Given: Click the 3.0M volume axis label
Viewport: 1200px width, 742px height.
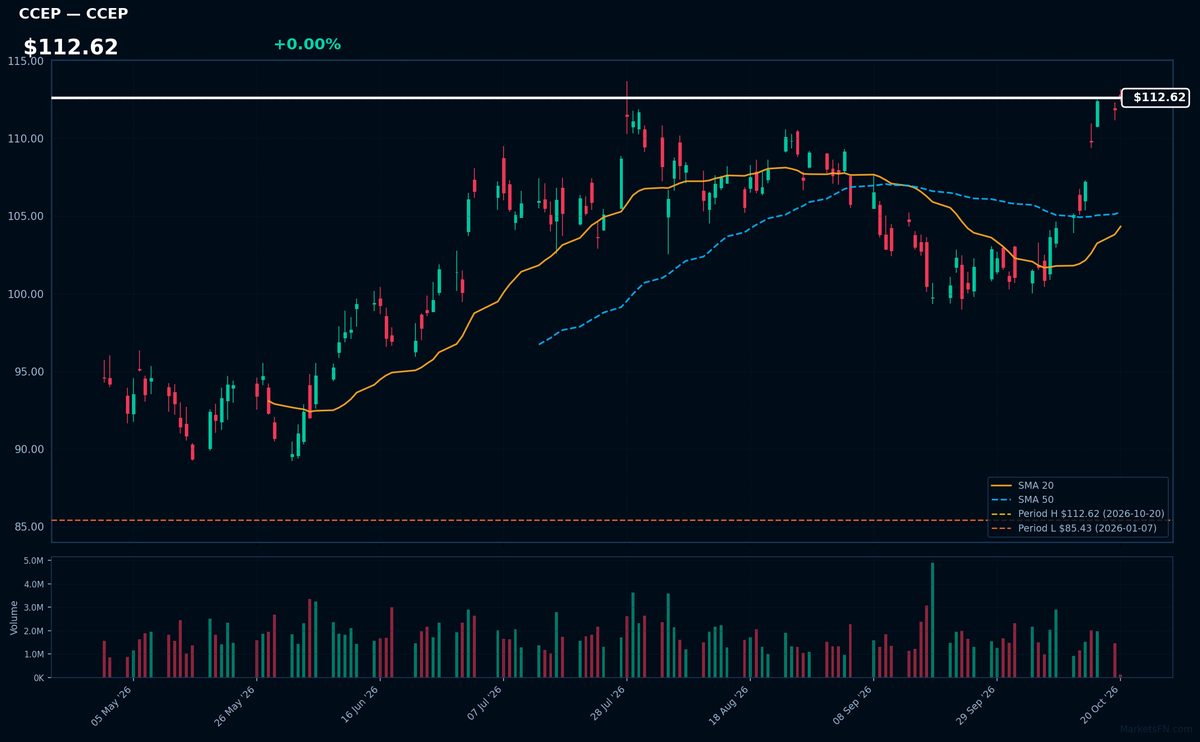Looking at the screenshot, I should 33,608.
